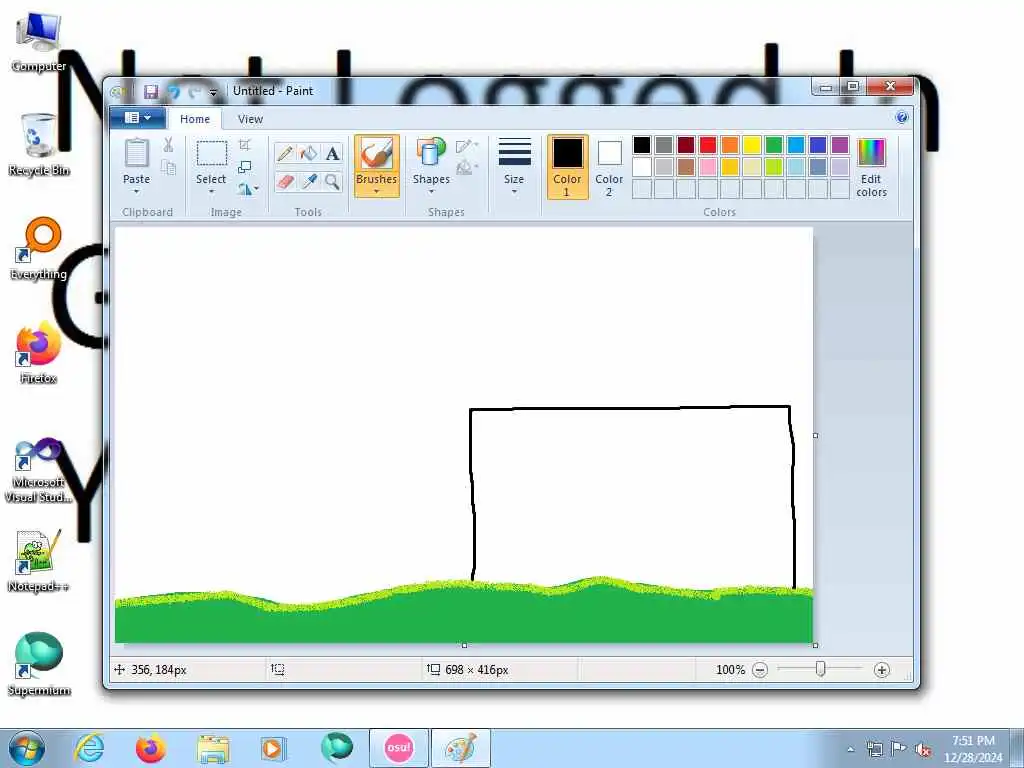Open the shape Fill dropdown
This screenshot has width=1024, height=768.
click(467, 168)
